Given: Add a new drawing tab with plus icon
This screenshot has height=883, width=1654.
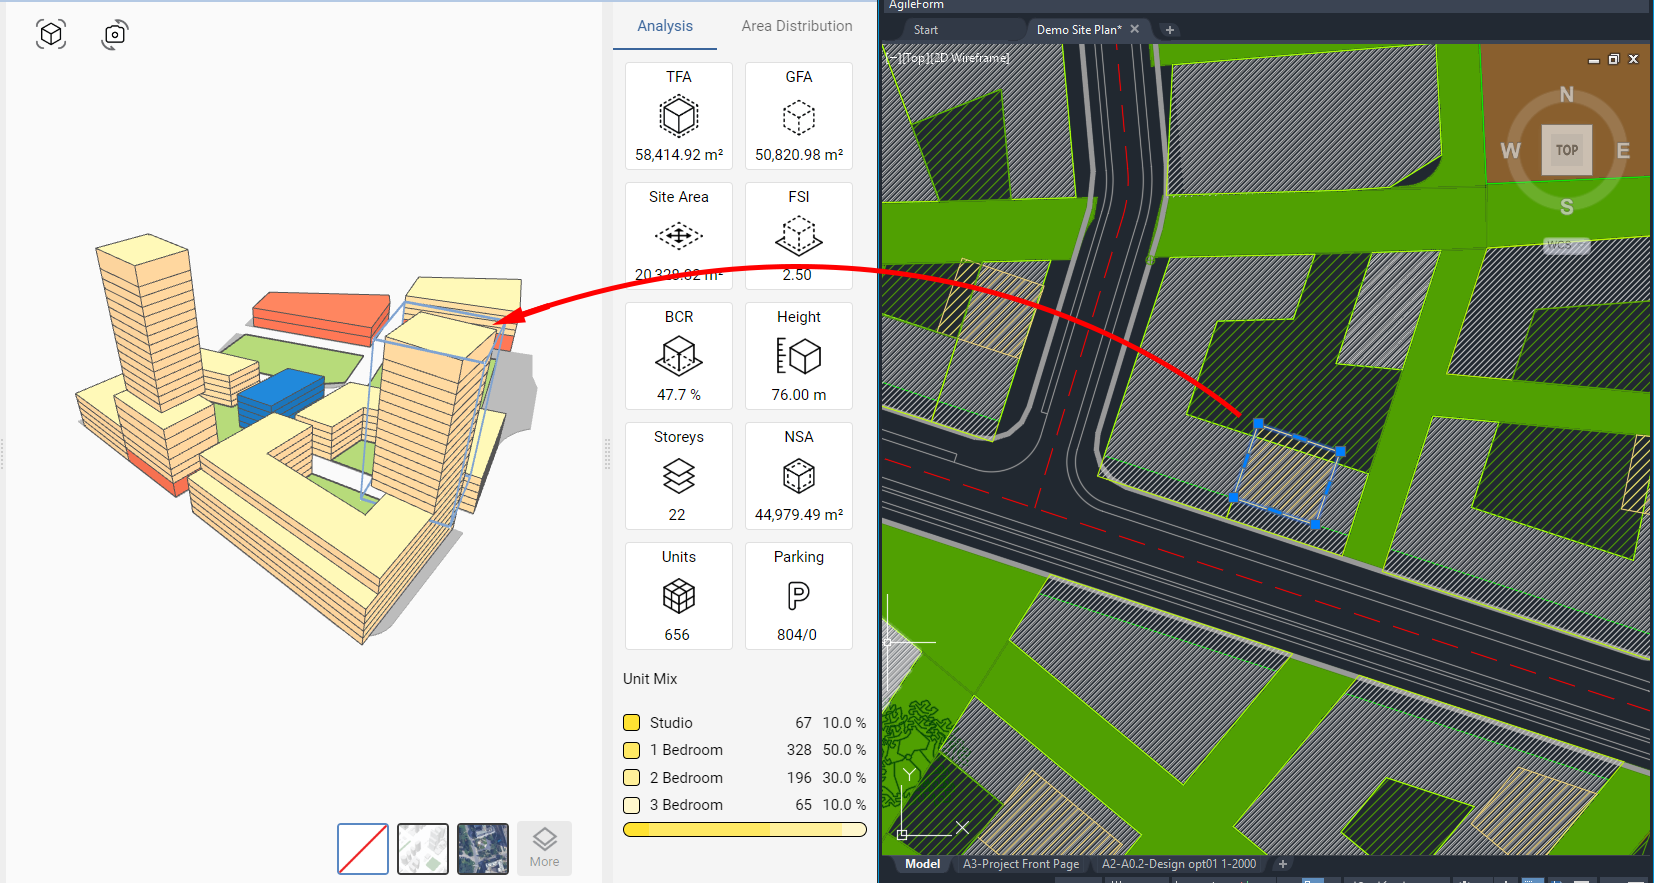Looking at the screenshot, I should pos(1170,30).
